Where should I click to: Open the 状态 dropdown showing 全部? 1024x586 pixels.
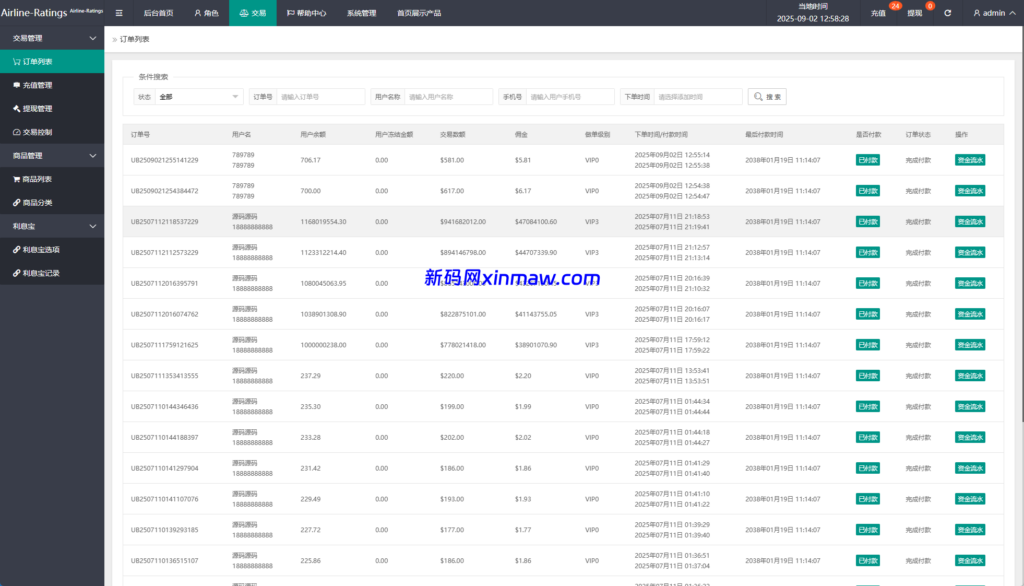coord(197,96)
